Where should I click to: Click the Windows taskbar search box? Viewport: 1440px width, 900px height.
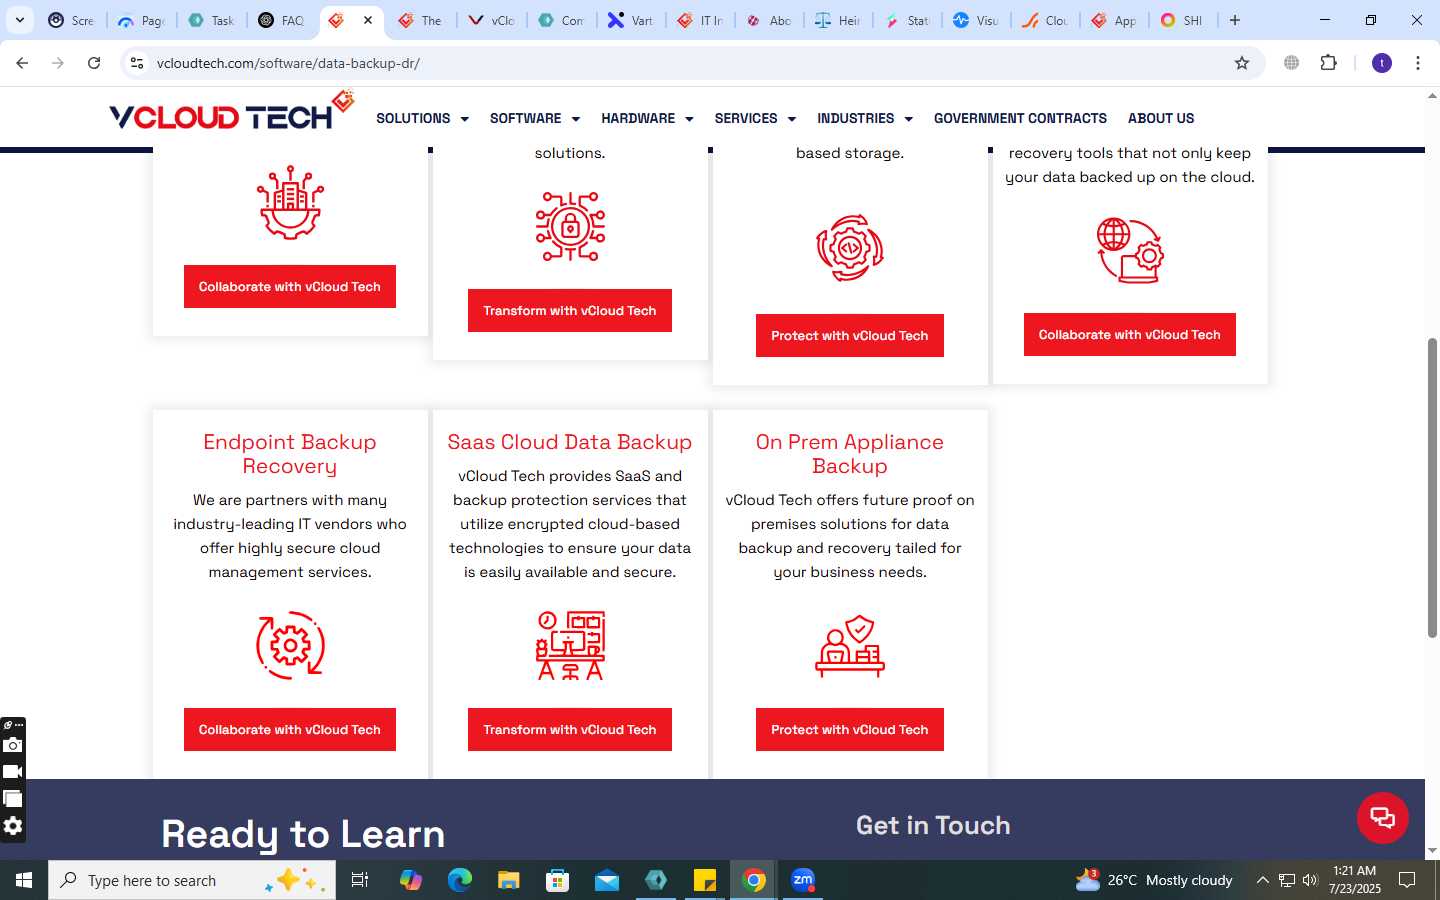pyautogui.click(x=192, y=880)
